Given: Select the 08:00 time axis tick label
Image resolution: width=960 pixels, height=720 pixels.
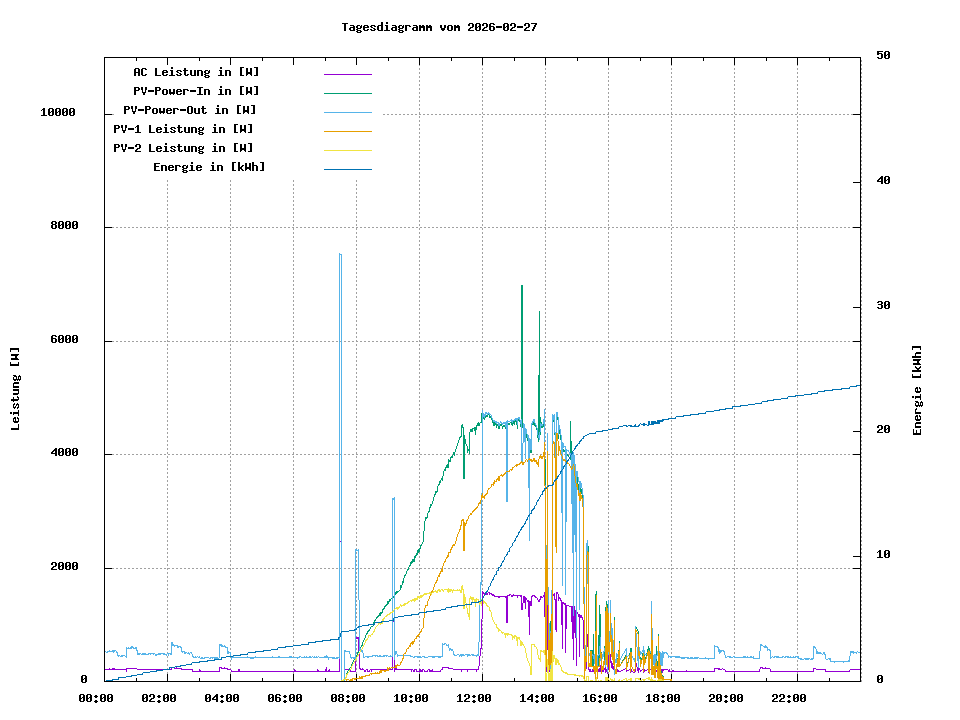Looking at the screenshot, I should (348, 698).
